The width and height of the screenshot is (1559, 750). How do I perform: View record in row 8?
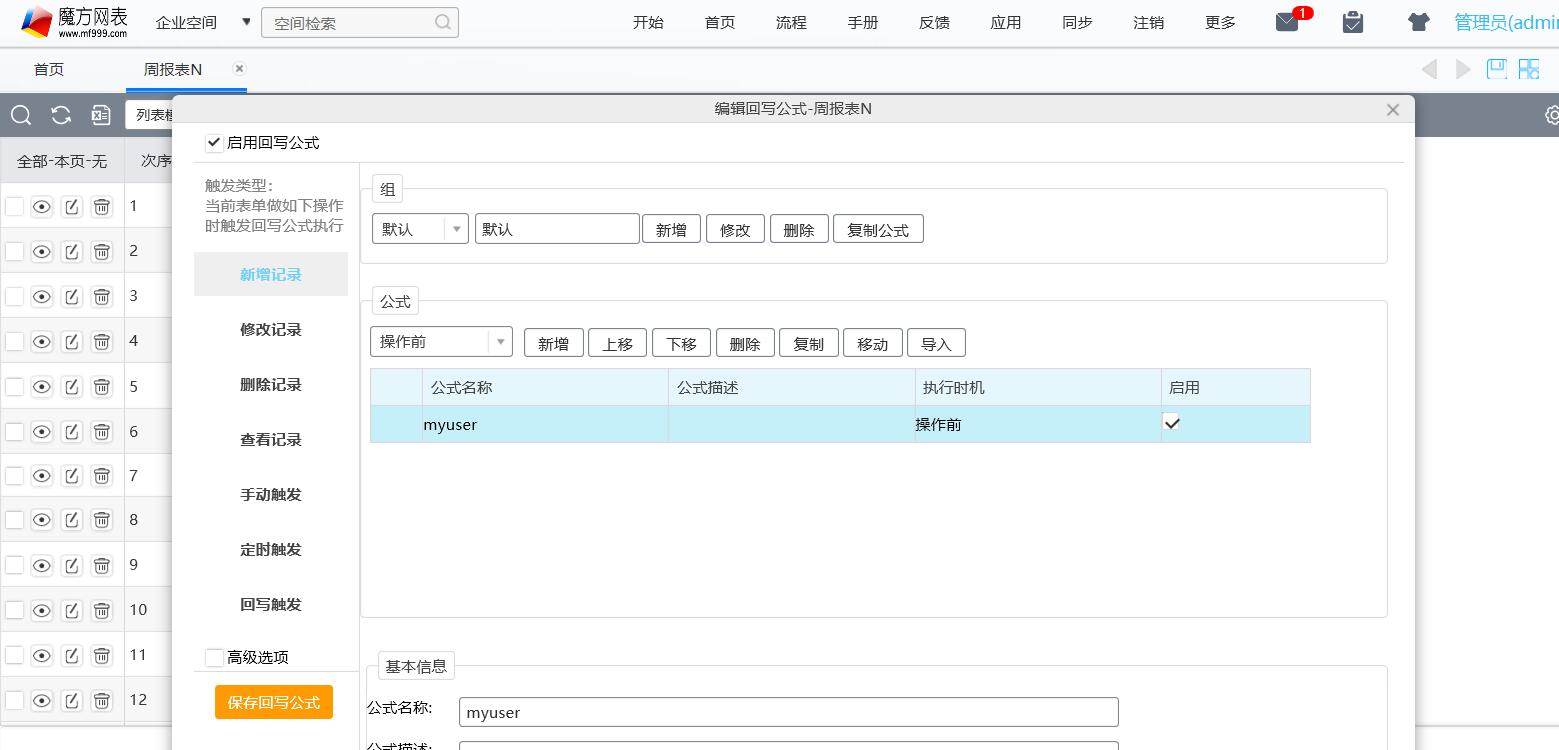[x=41, y=520]
